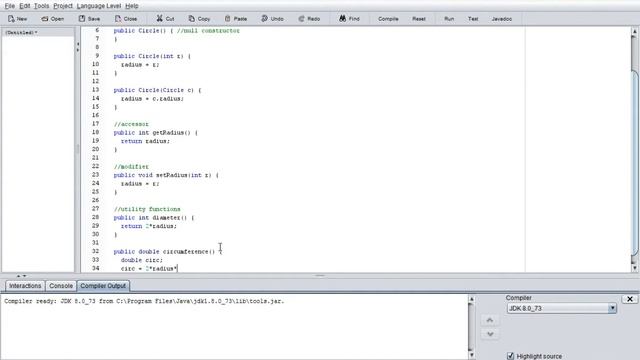The width and height of the screenshot is (640, 360).
Task: Click compiler output scrollbar up arrow
Action: coord(471,299)
